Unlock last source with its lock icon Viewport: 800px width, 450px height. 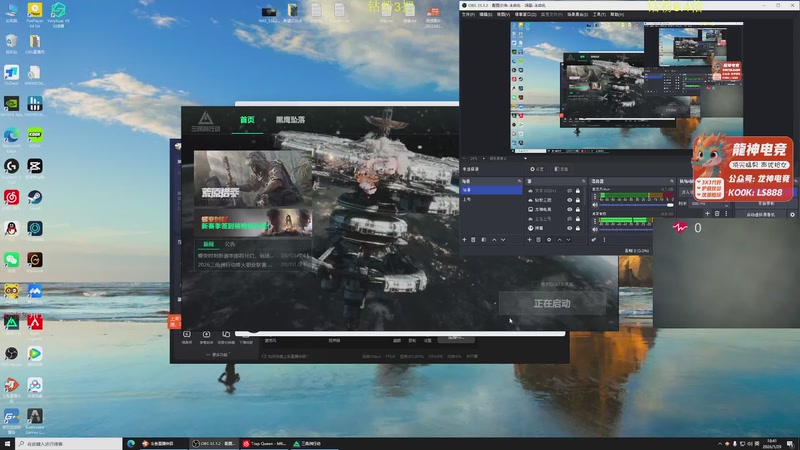578,228
